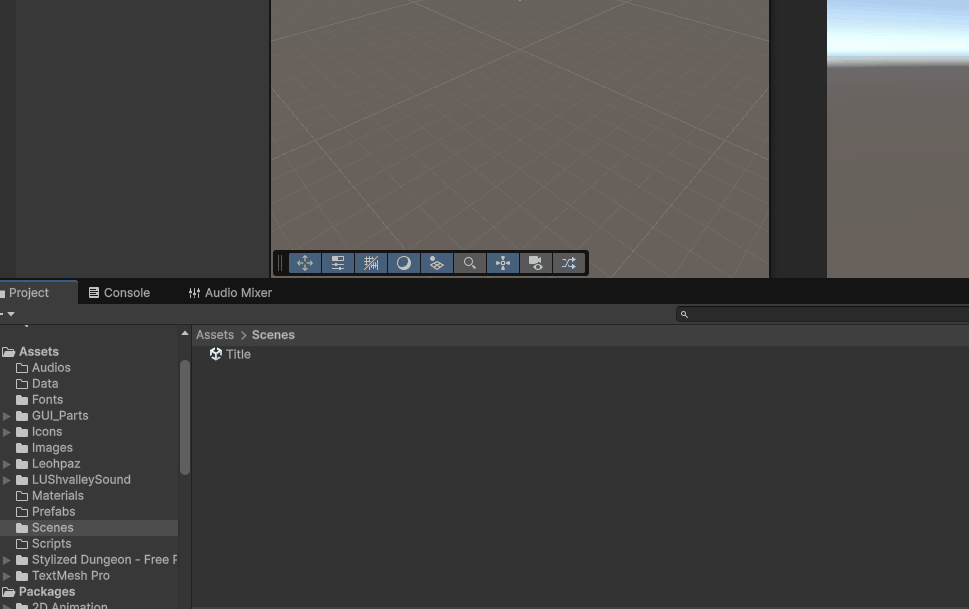Image resolution: width=969 pixels, height=609 pixels.
Task: Click the folder tree vertical scrollbar
Action: 185,416
